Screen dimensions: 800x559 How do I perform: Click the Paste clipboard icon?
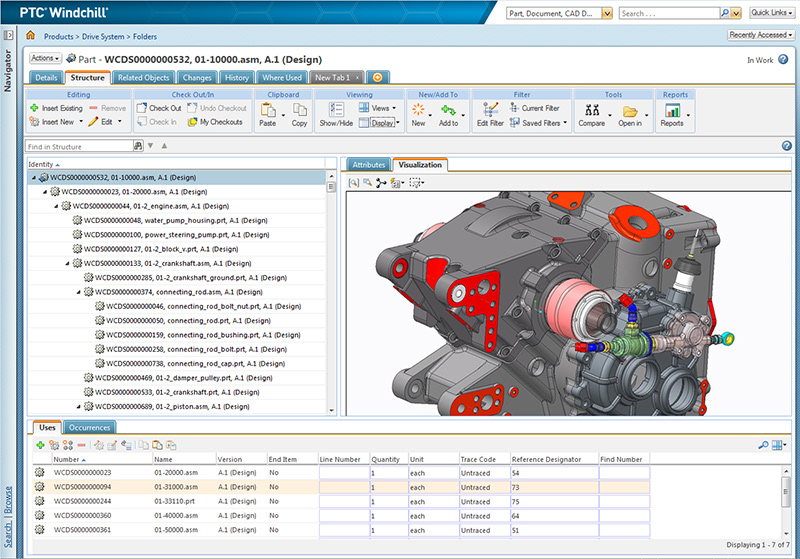pos(267,110)
